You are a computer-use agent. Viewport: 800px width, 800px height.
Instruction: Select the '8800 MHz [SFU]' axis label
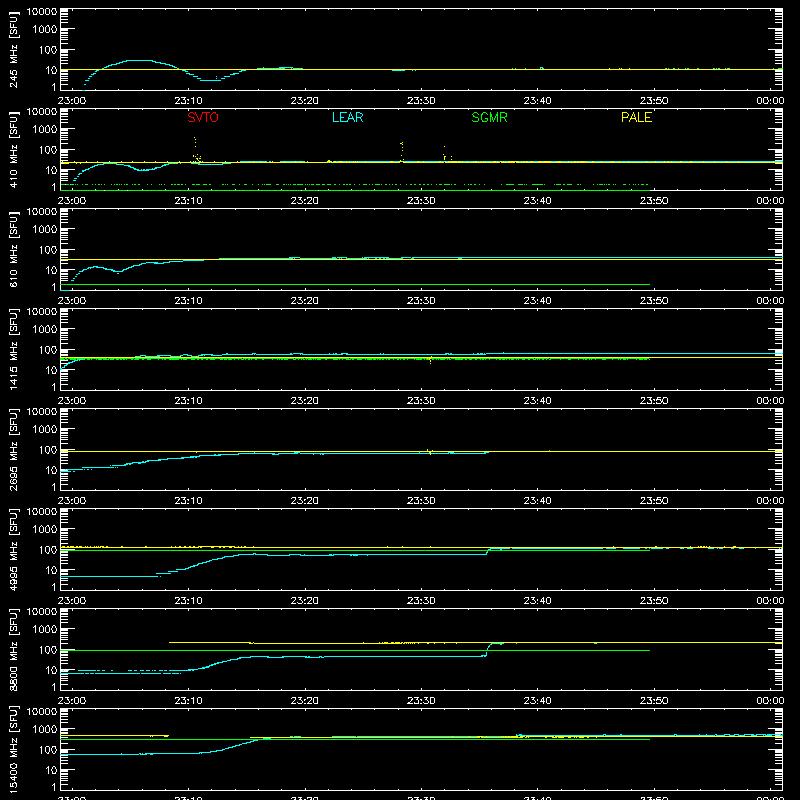(14, 649)
